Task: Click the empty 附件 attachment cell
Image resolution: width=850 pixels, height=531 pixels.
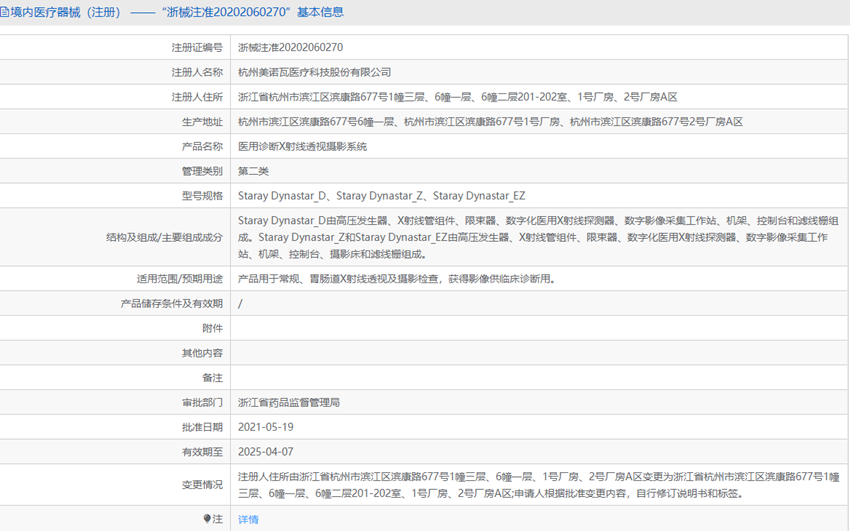Action: 540,328
